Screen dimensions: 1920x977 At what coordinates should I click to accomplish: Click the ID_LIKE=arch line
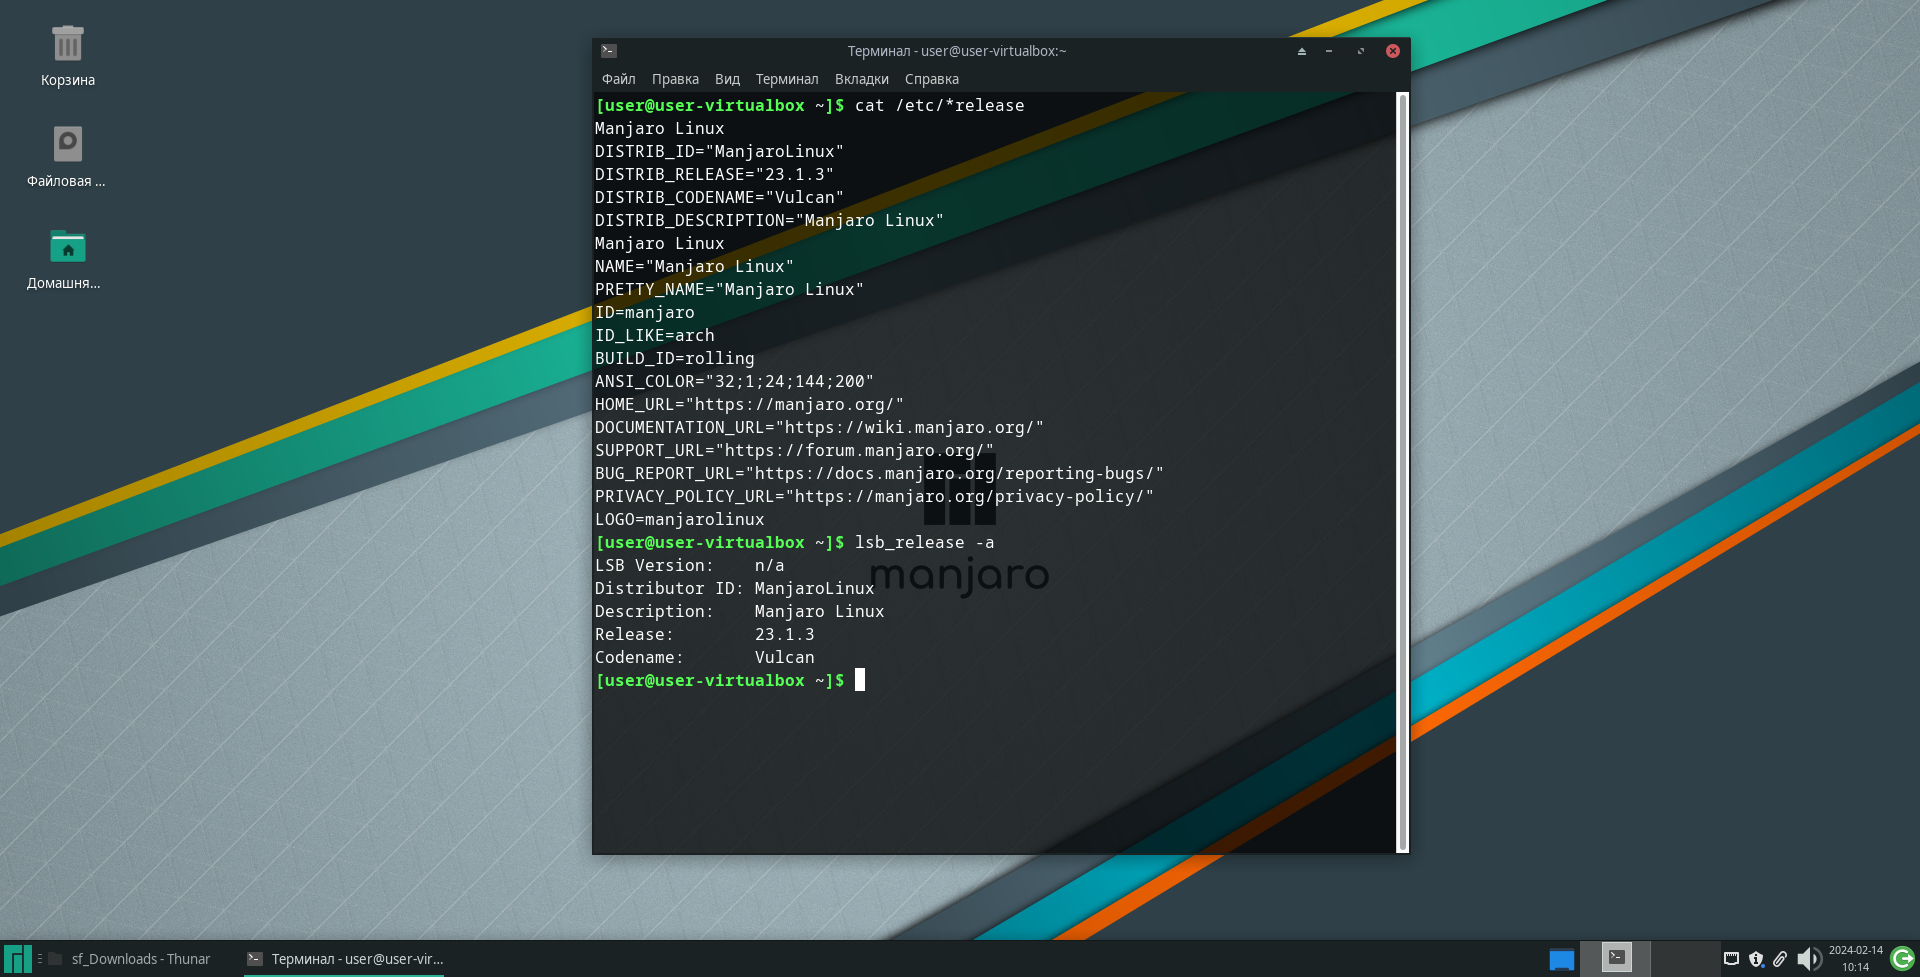654,336
